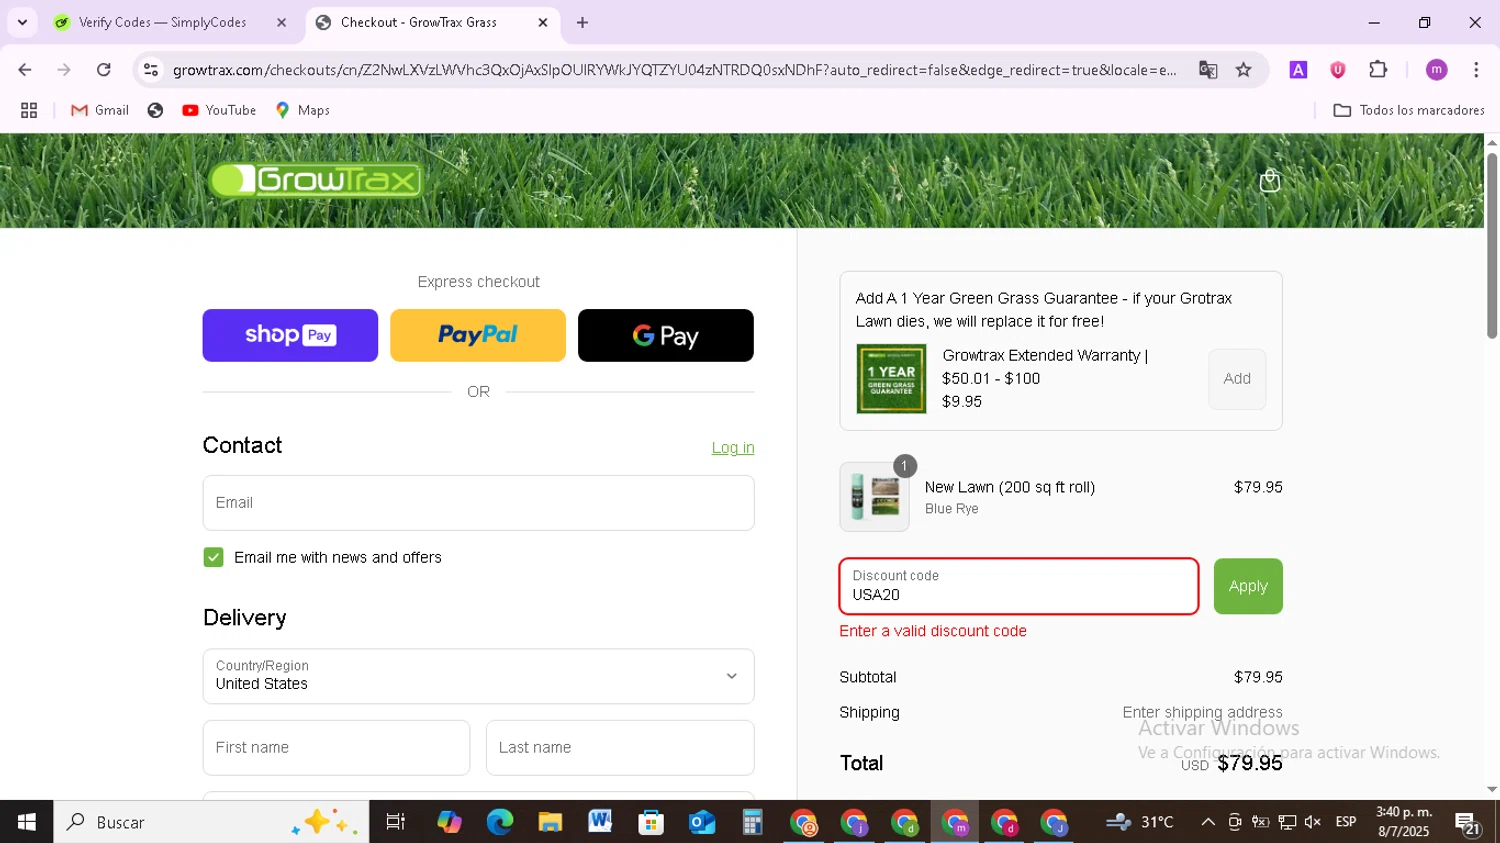Open Chrome three-dot menu

click(x=1476, y=70)
